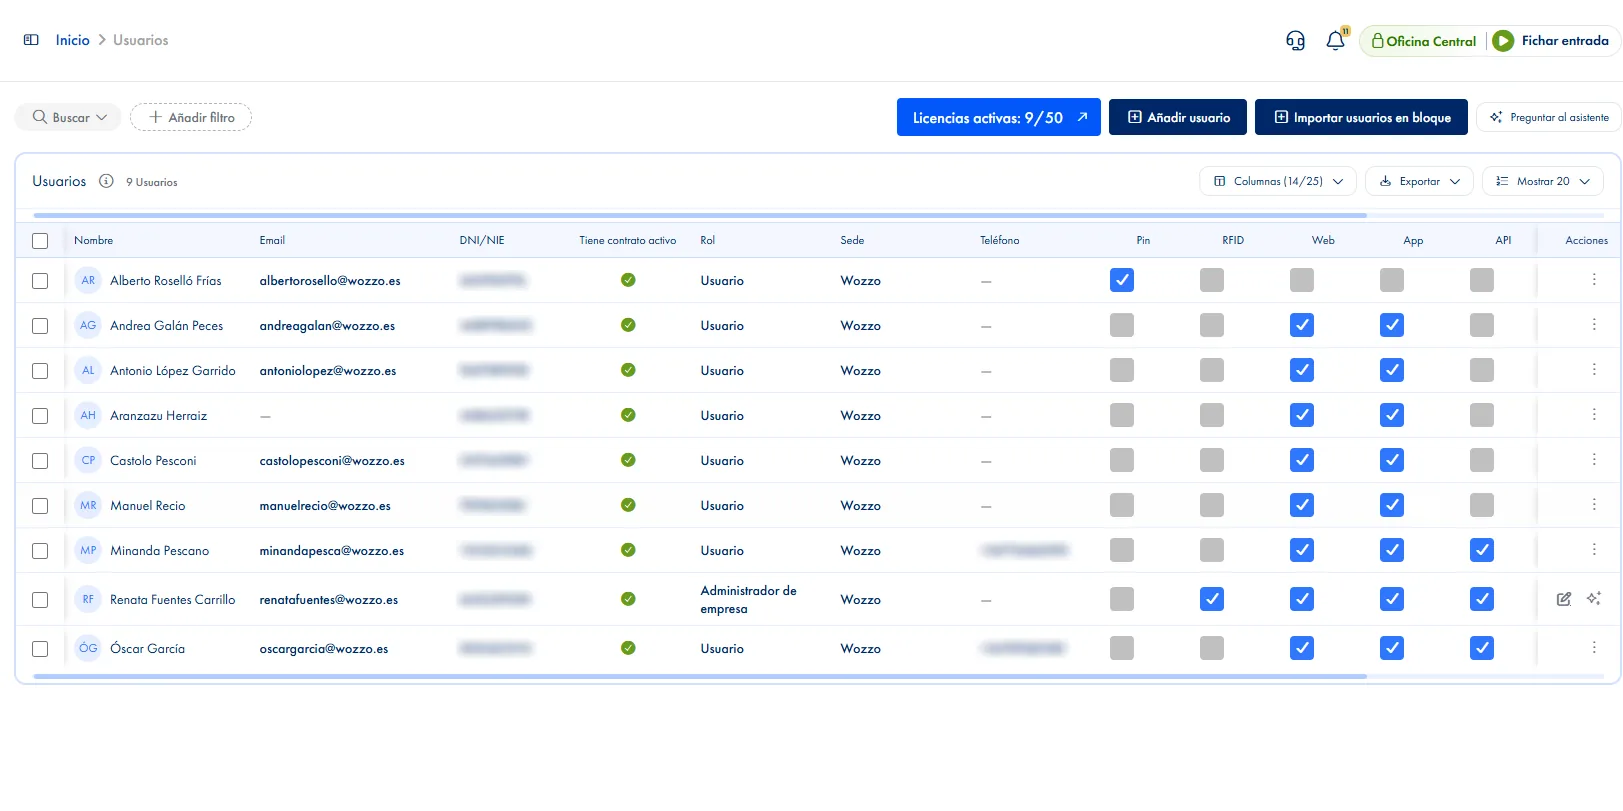Sort by the Nombre column header
The height and width of the screenshot is (811, 1623).
93,240
